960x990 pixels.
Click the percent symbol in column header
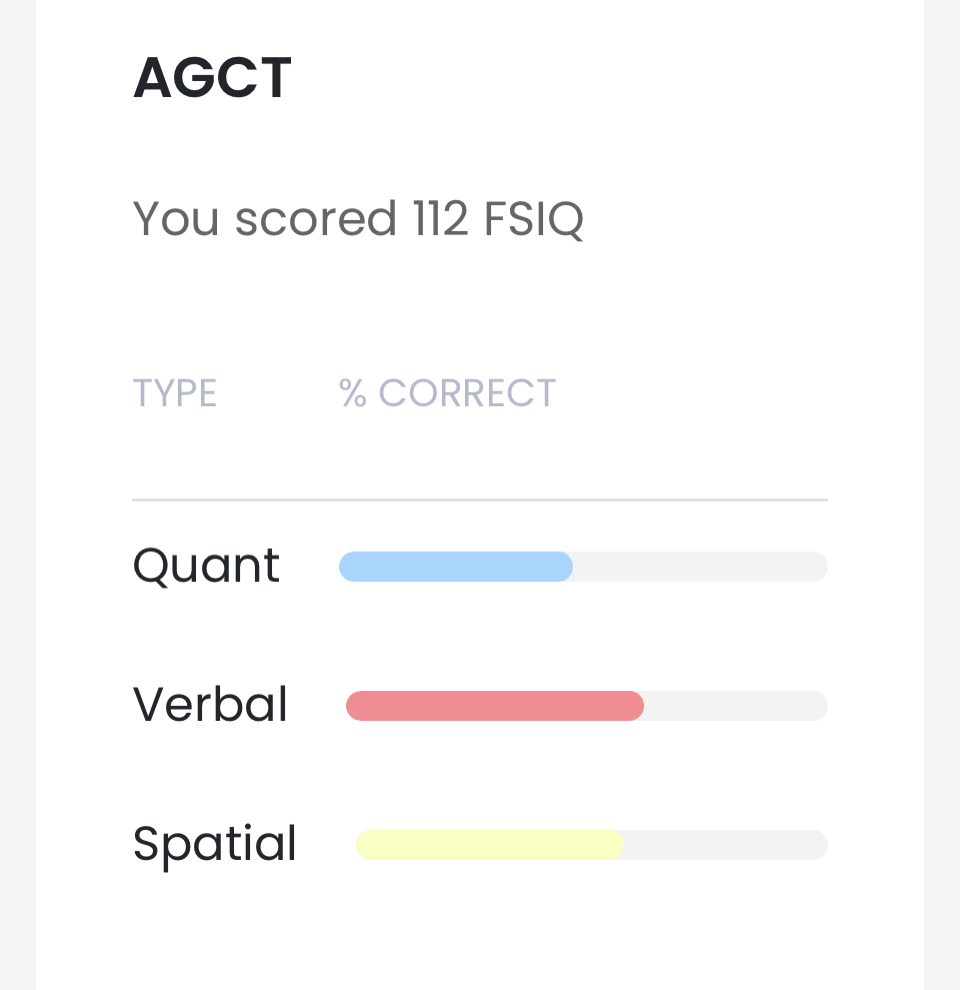(x=353, y=393)
